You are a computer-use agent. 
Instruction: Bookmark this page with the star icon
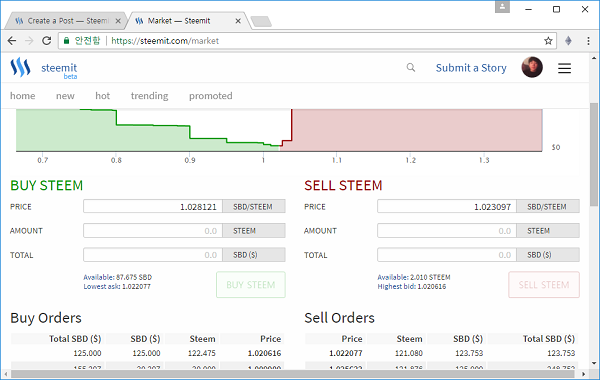coord(548,41)
